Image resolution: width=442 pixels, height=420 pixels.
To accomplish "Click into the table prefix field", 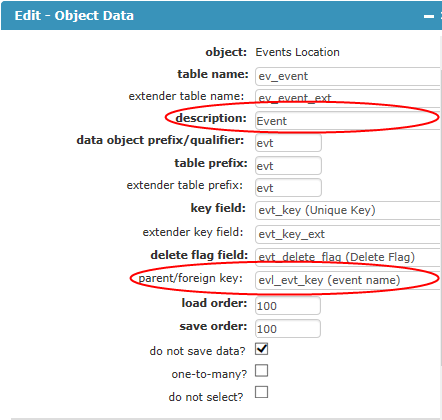I will [x=288, y=166].
